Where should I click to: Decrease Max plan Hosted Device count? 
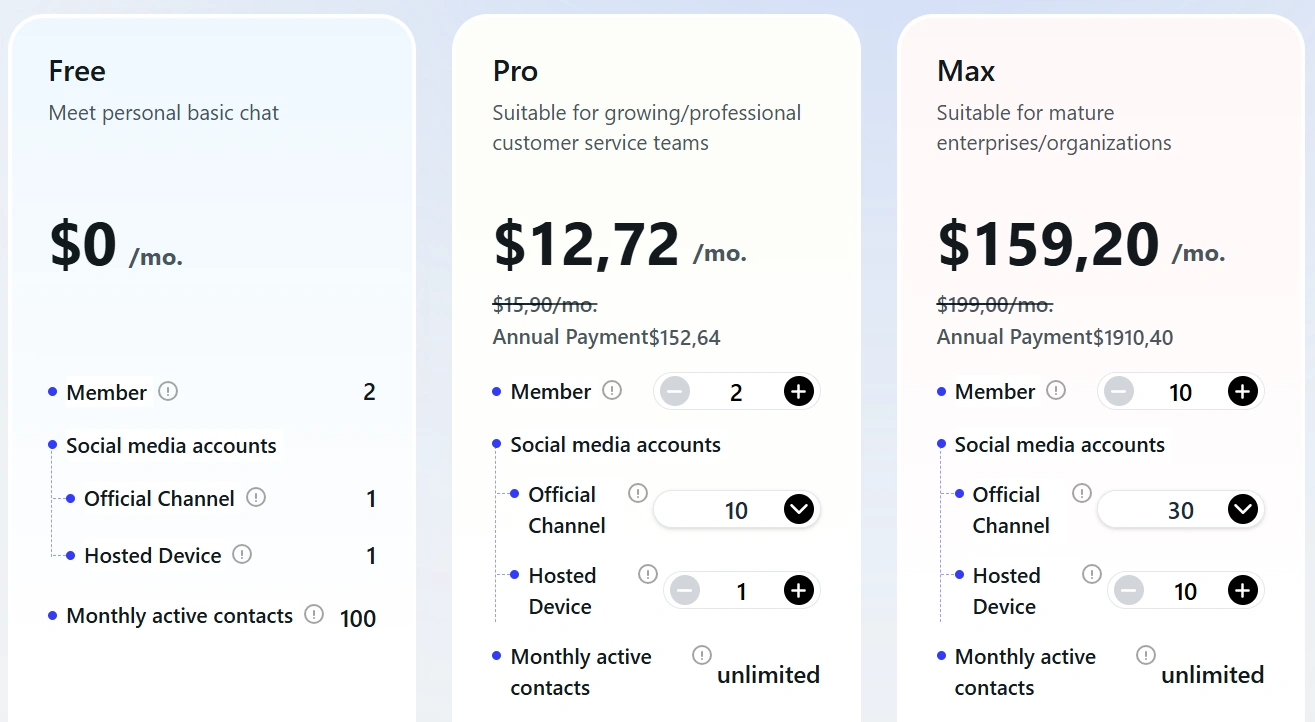pos(1129,591)
